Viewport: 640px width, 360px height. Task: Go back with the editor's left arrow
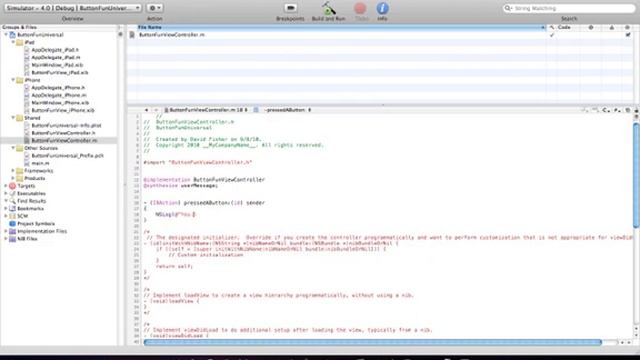point(146,110)
